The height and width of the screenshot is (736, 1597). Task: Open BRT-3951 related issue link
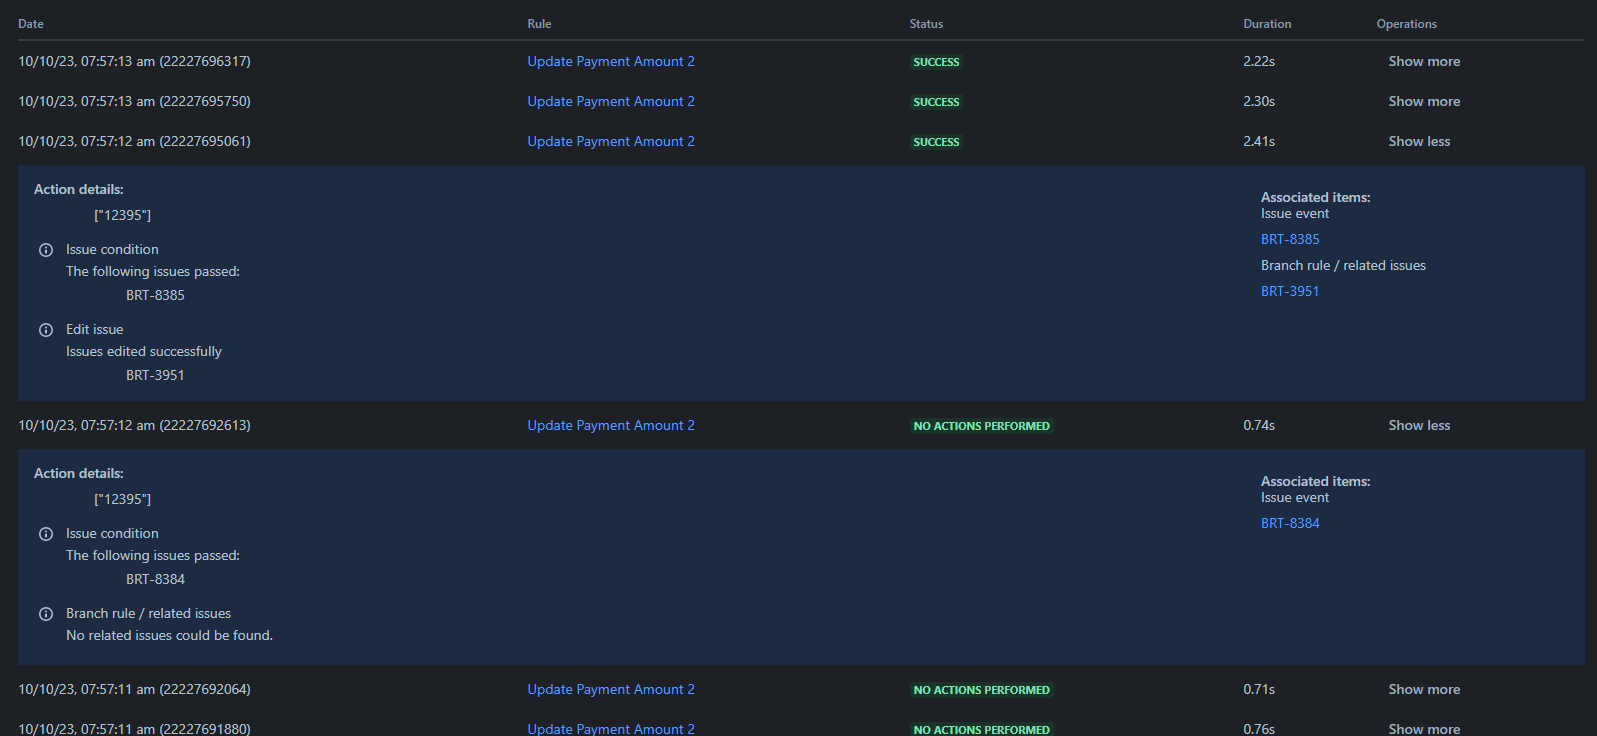[1290, 291]
